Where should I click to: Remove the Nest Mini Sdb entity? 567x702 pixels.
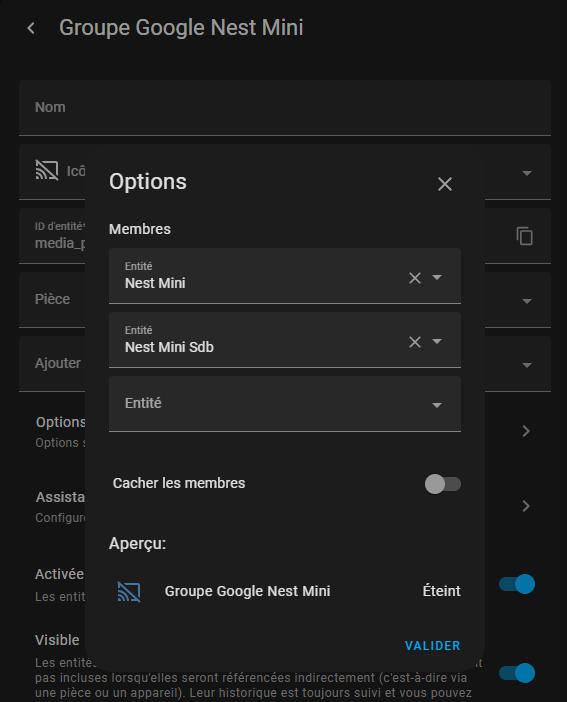click(415, 342)
